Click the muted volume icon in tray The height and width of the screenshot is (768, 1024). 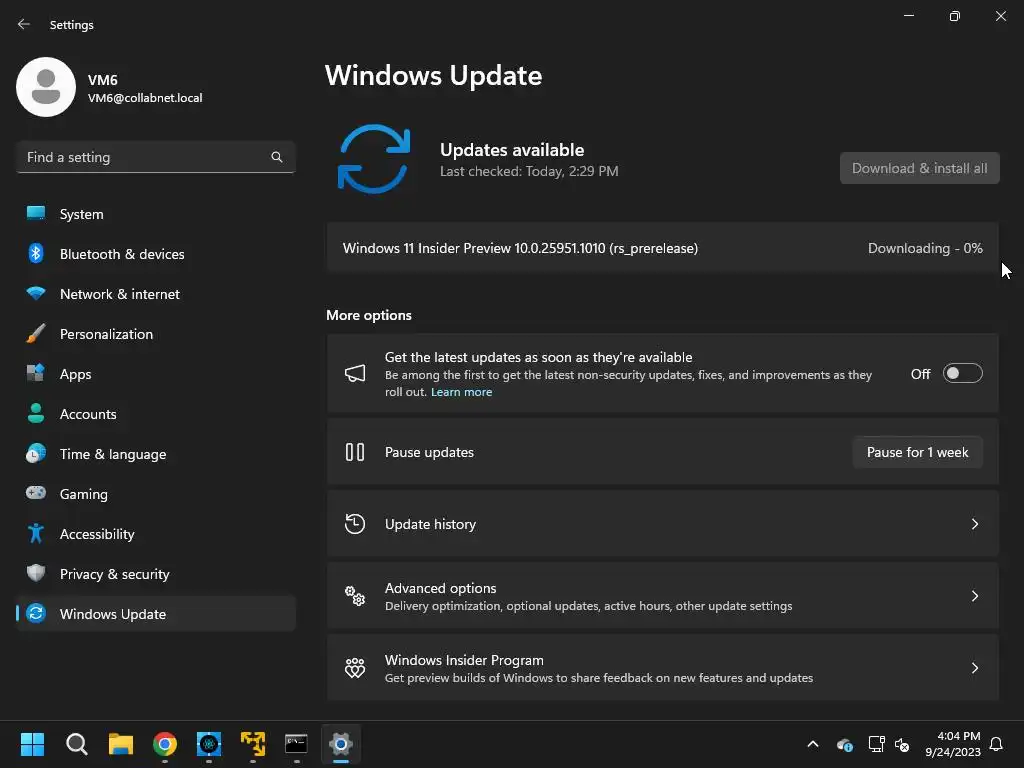903,744
